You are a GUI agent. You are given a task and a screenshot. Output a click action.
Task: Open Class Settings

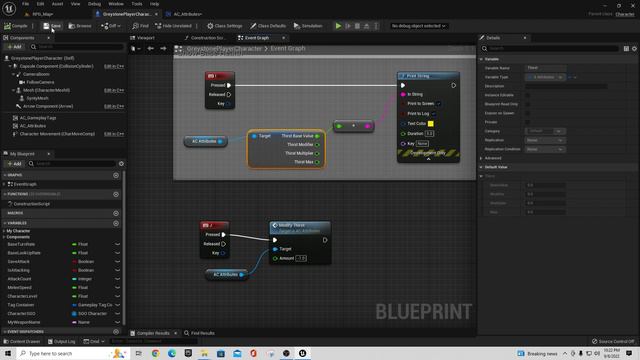point(224,26)
